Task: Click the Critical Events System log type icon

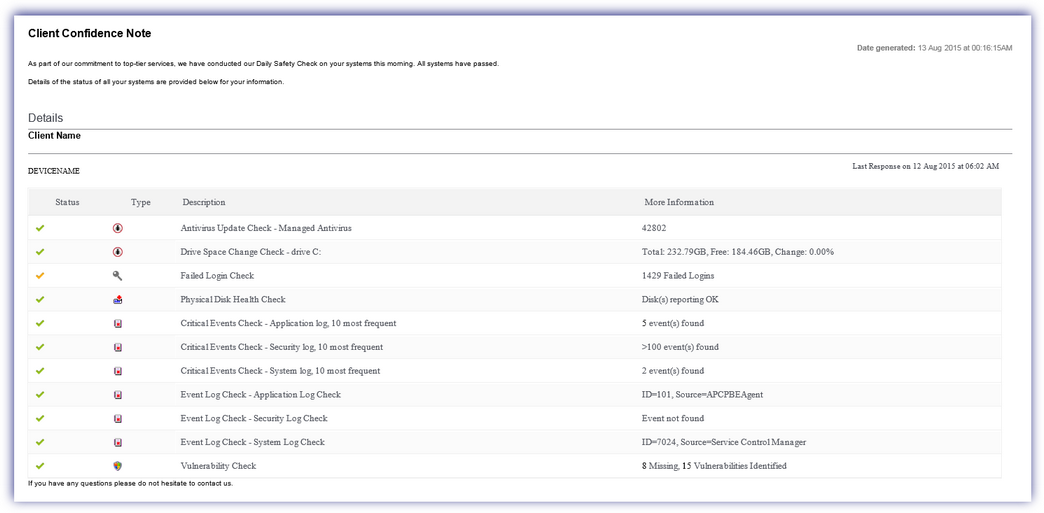Action: pyautogui.click(x=118, y=371)
